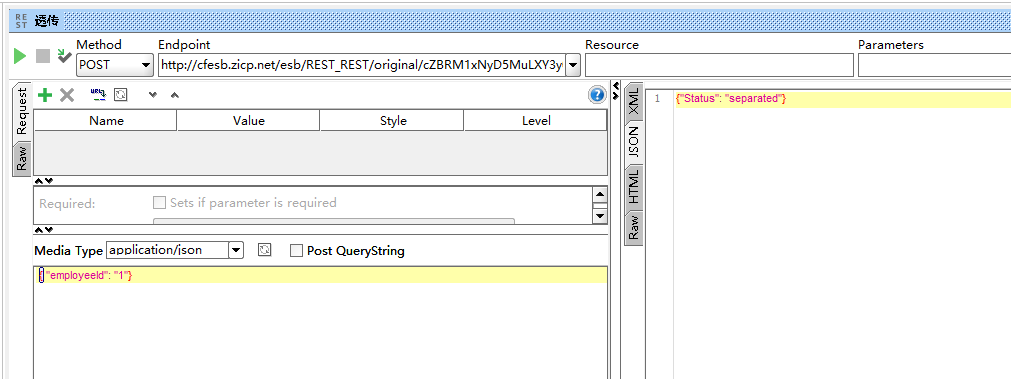Move parameter down with down arrow

pyautogui.click(x=153, y=95)
